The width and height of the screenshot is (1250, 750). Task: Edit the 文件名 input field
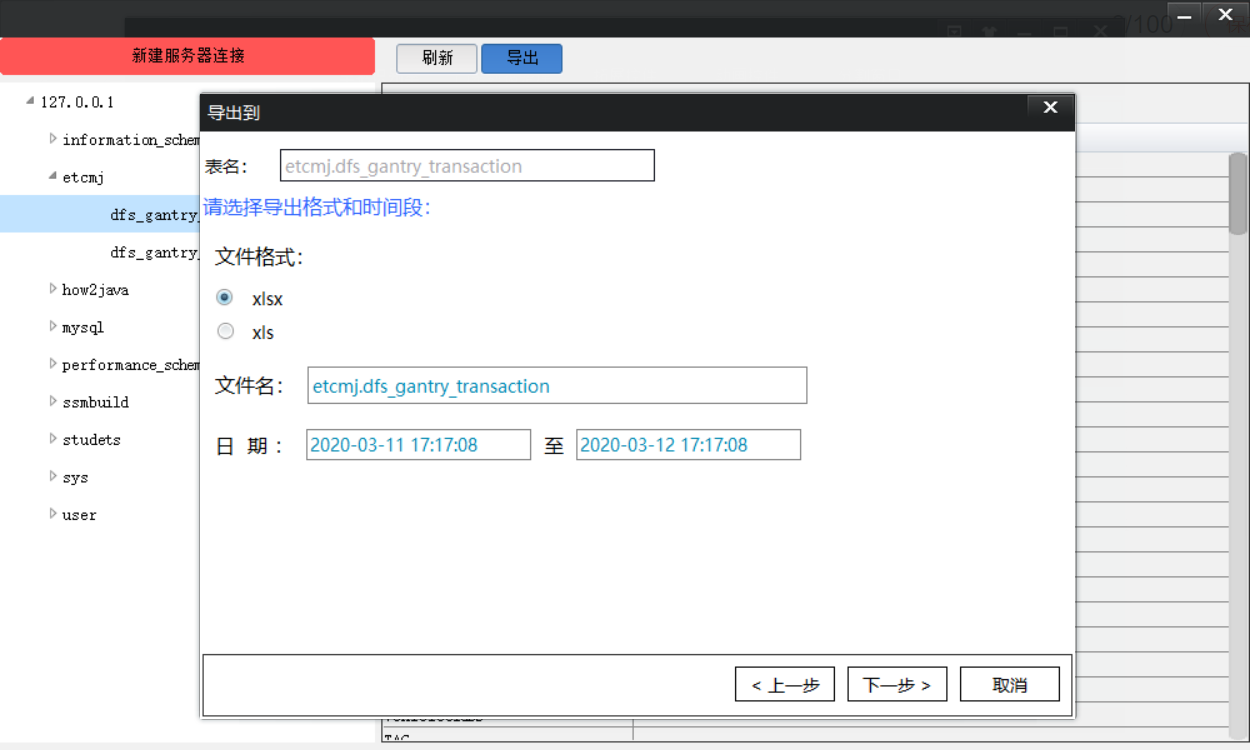557,386
